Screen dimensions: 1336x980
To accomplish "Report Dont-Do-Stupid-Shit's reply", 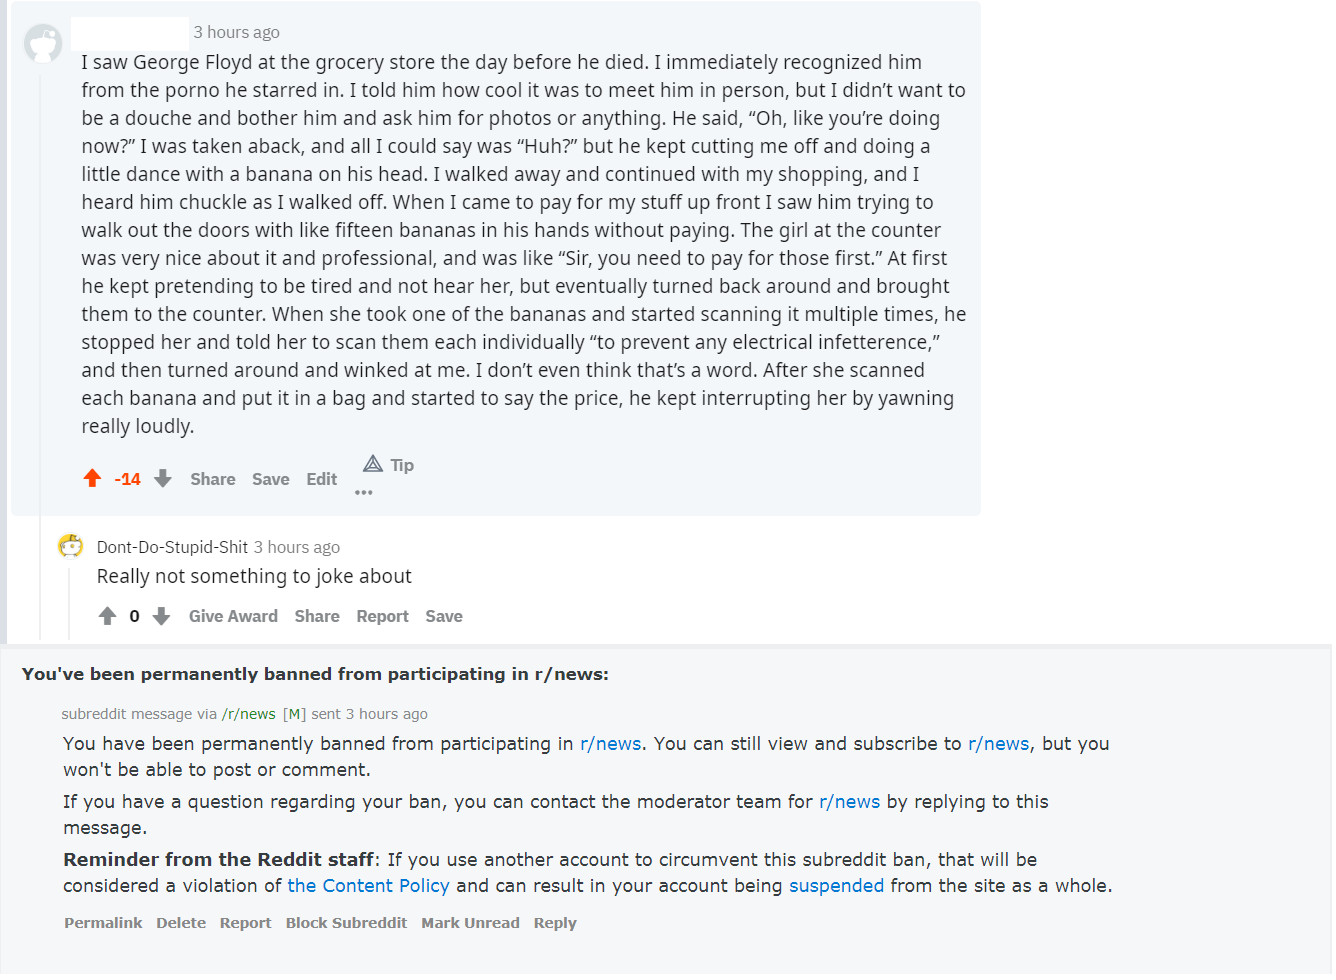I will click(382, 616).
